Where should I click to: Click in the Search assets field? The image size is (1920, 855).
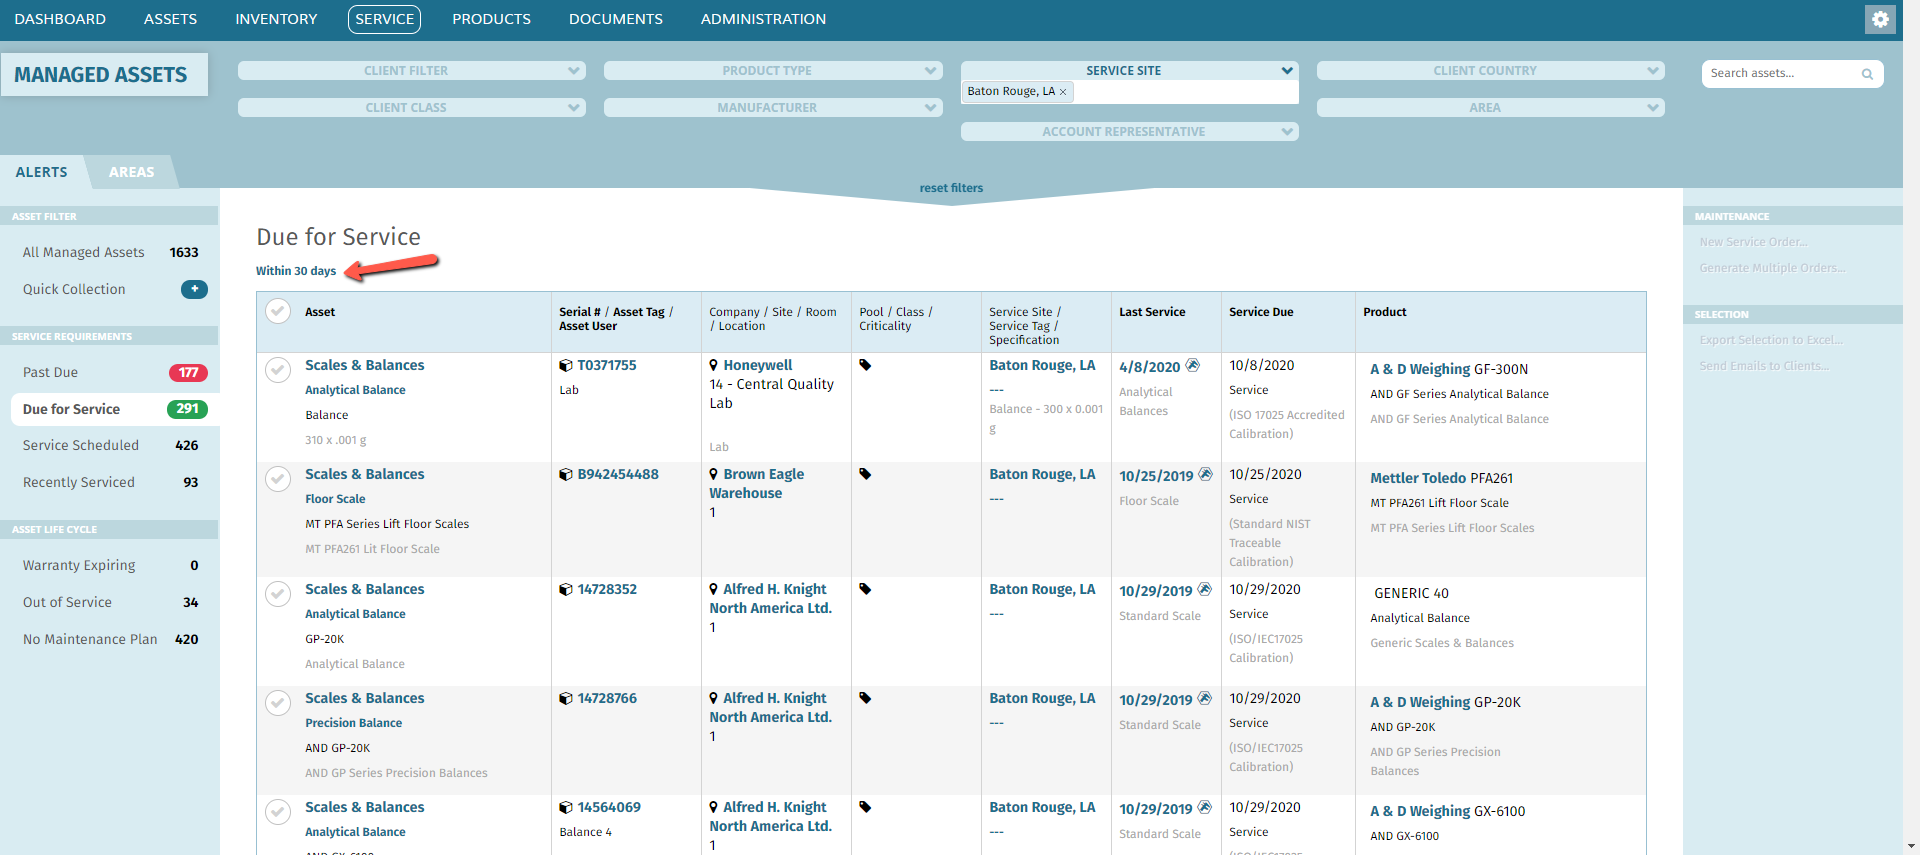click(x=1780, y=74)
